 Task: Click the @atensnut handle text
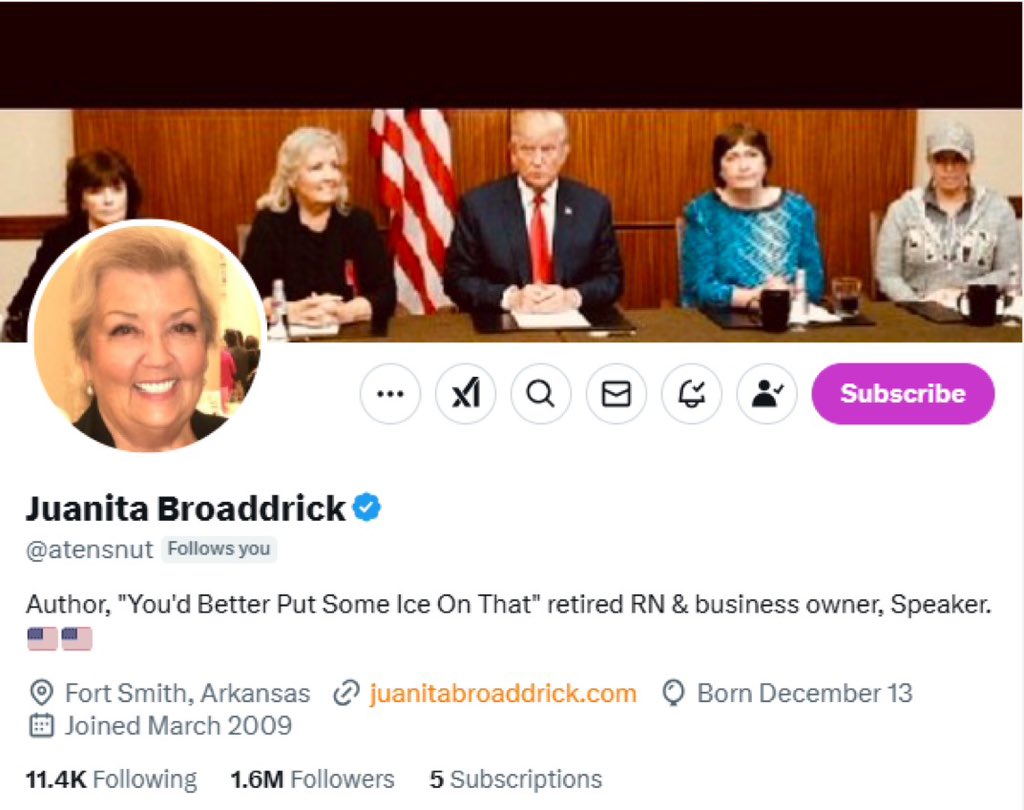coord(89,549)
